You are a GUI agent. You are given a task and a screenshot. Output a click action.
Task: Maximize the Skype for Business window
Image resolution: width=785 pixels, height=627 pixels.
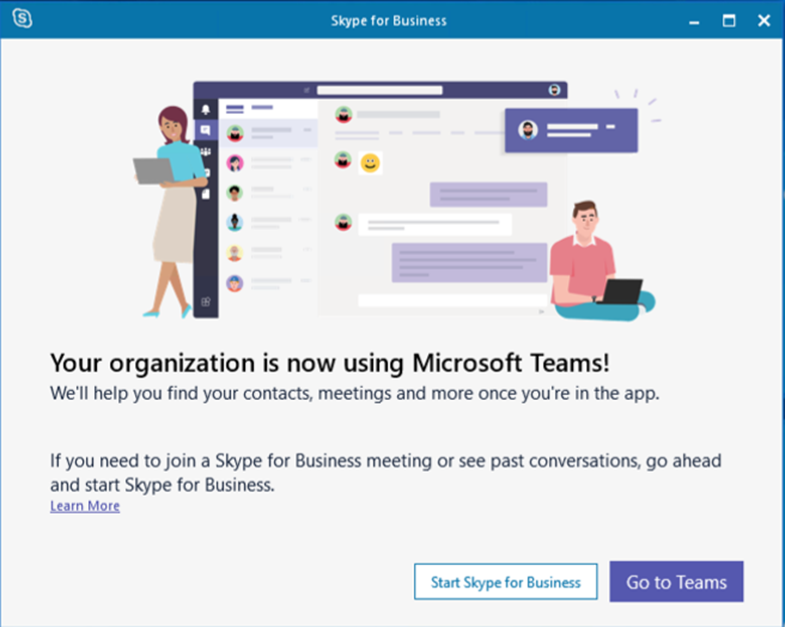click(x=729, y=21)
